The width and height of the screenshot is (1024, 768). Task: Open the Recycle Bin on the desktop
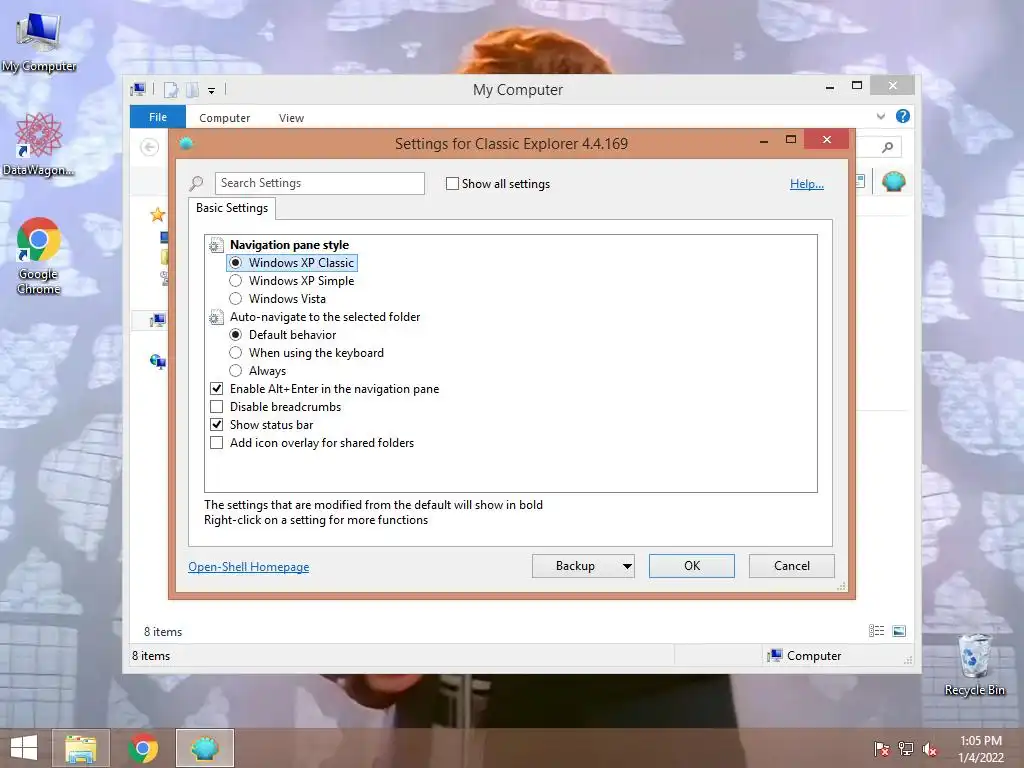coord(974,665)
